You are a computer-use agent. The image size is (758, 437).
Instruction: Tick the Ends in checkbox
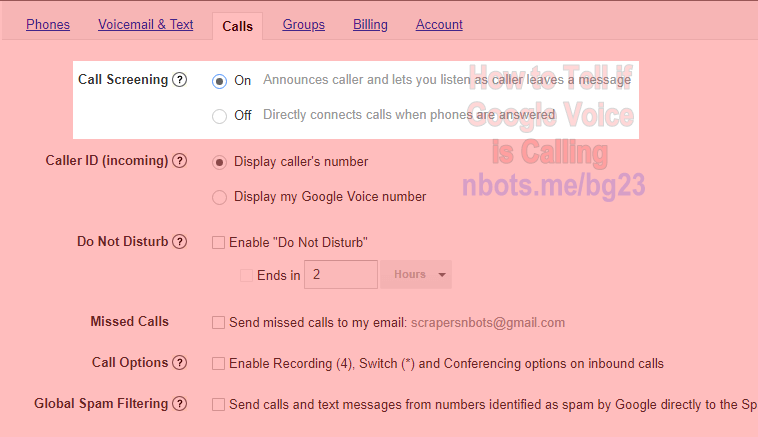(247, 275)
